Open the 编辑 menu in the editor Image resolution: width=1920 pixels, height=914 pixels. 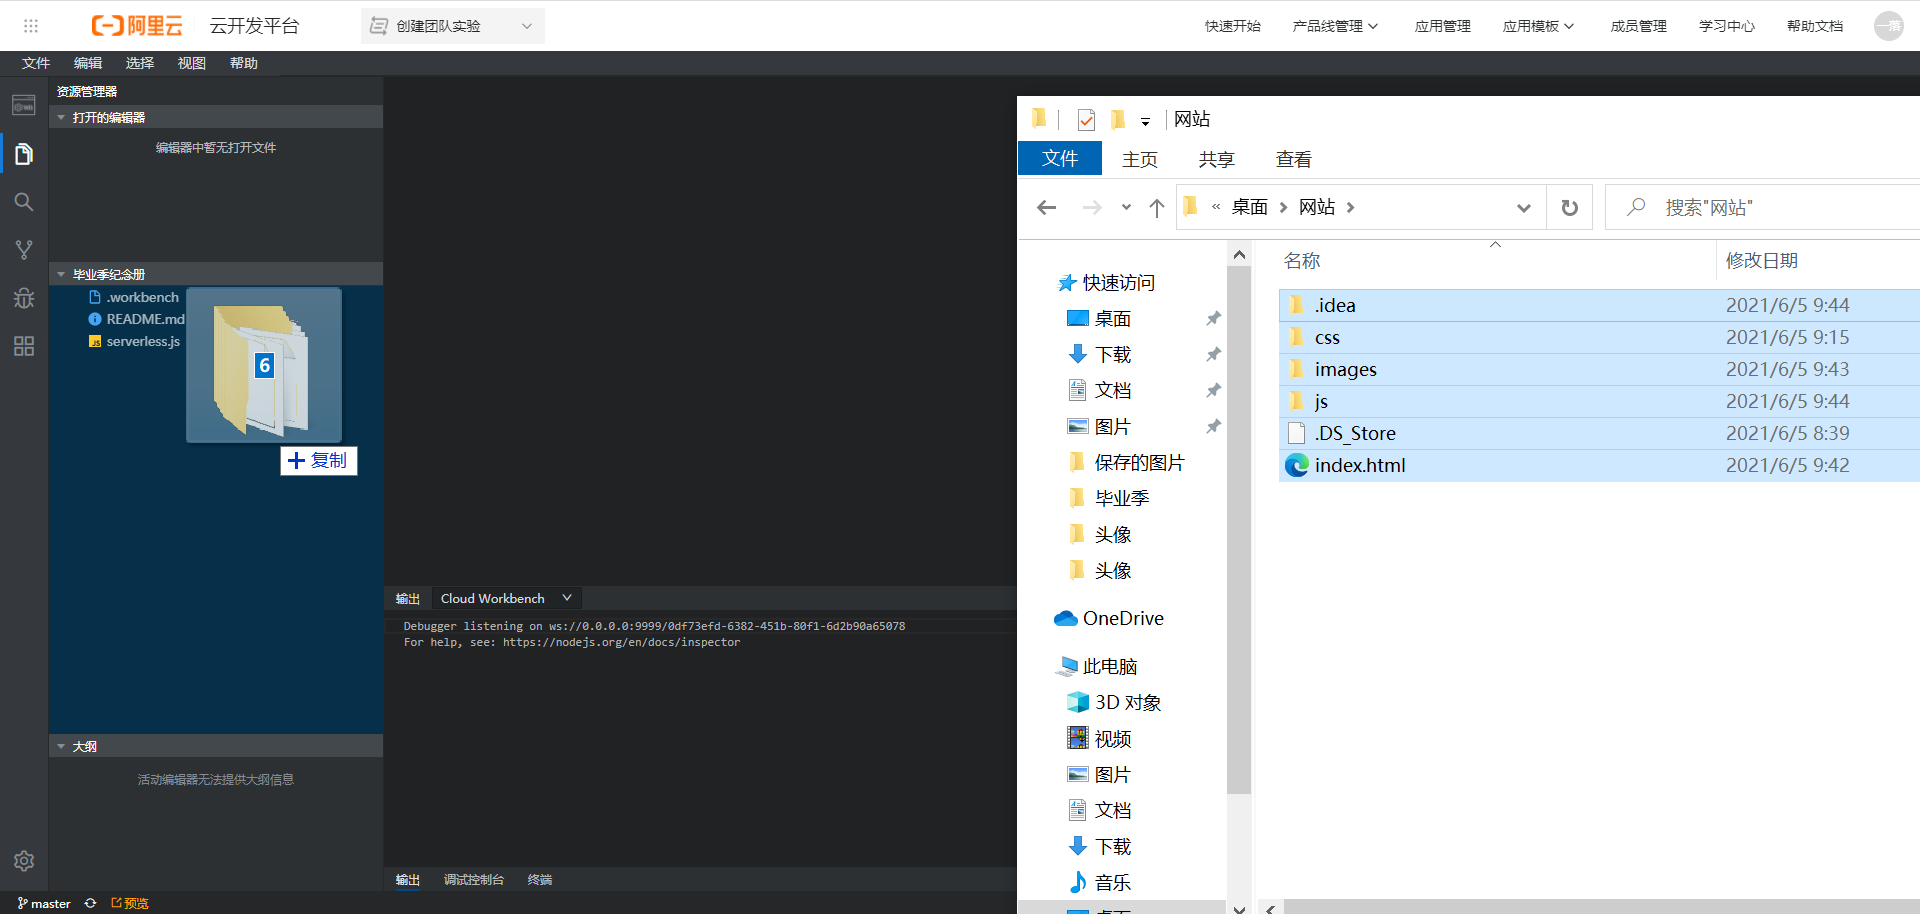coord(88,63)
